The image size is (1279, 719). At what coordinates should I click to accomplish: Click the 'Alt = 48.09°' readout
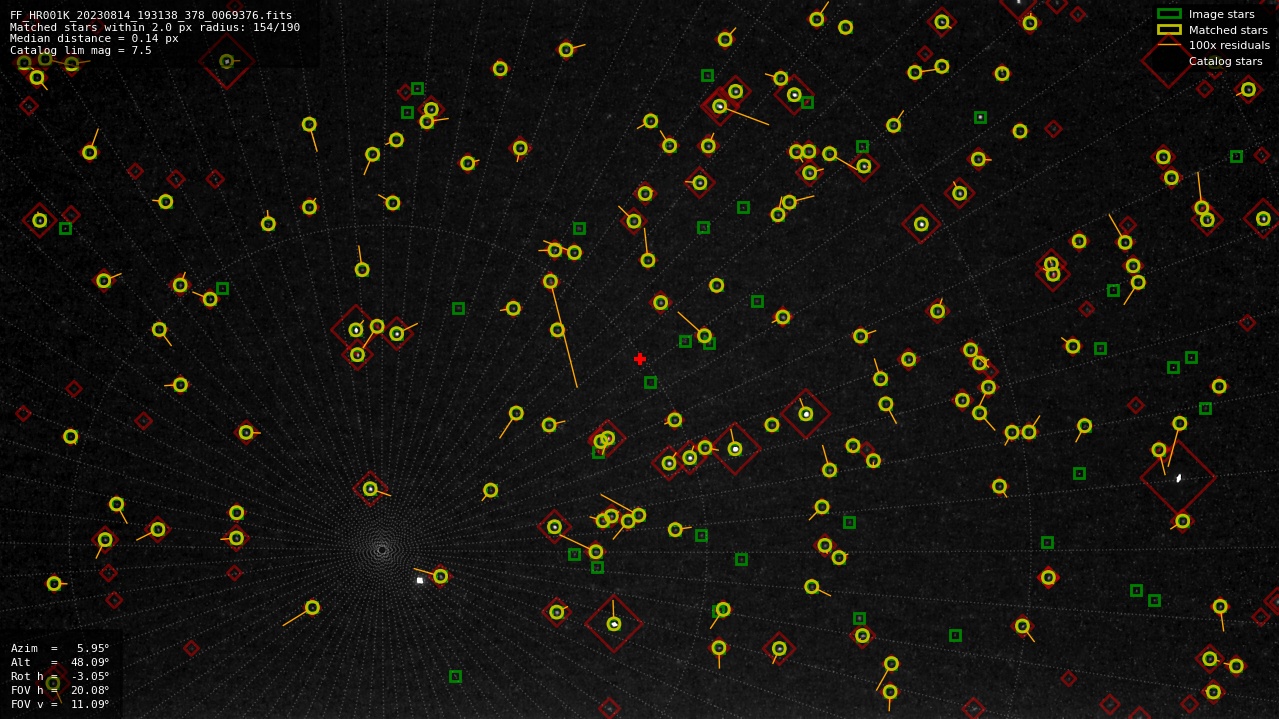pos(60,662)
